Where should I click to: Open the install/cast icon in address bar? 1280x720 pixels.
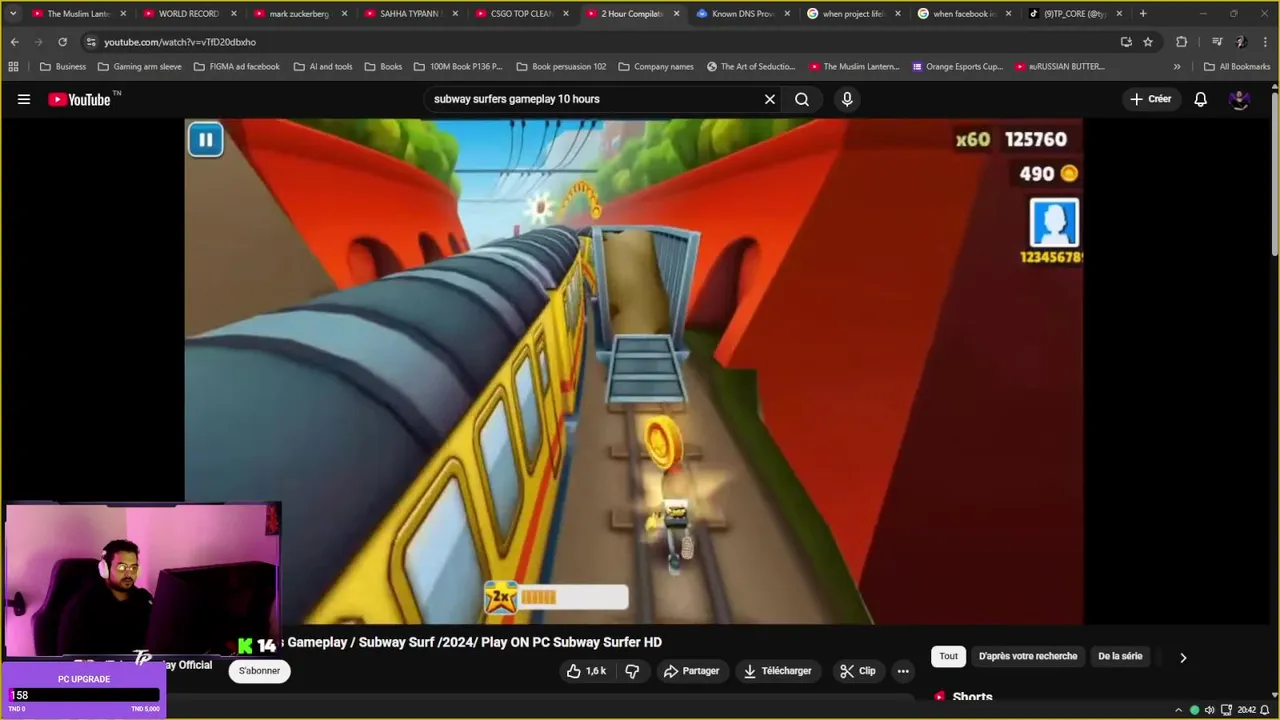[1126, 42]
